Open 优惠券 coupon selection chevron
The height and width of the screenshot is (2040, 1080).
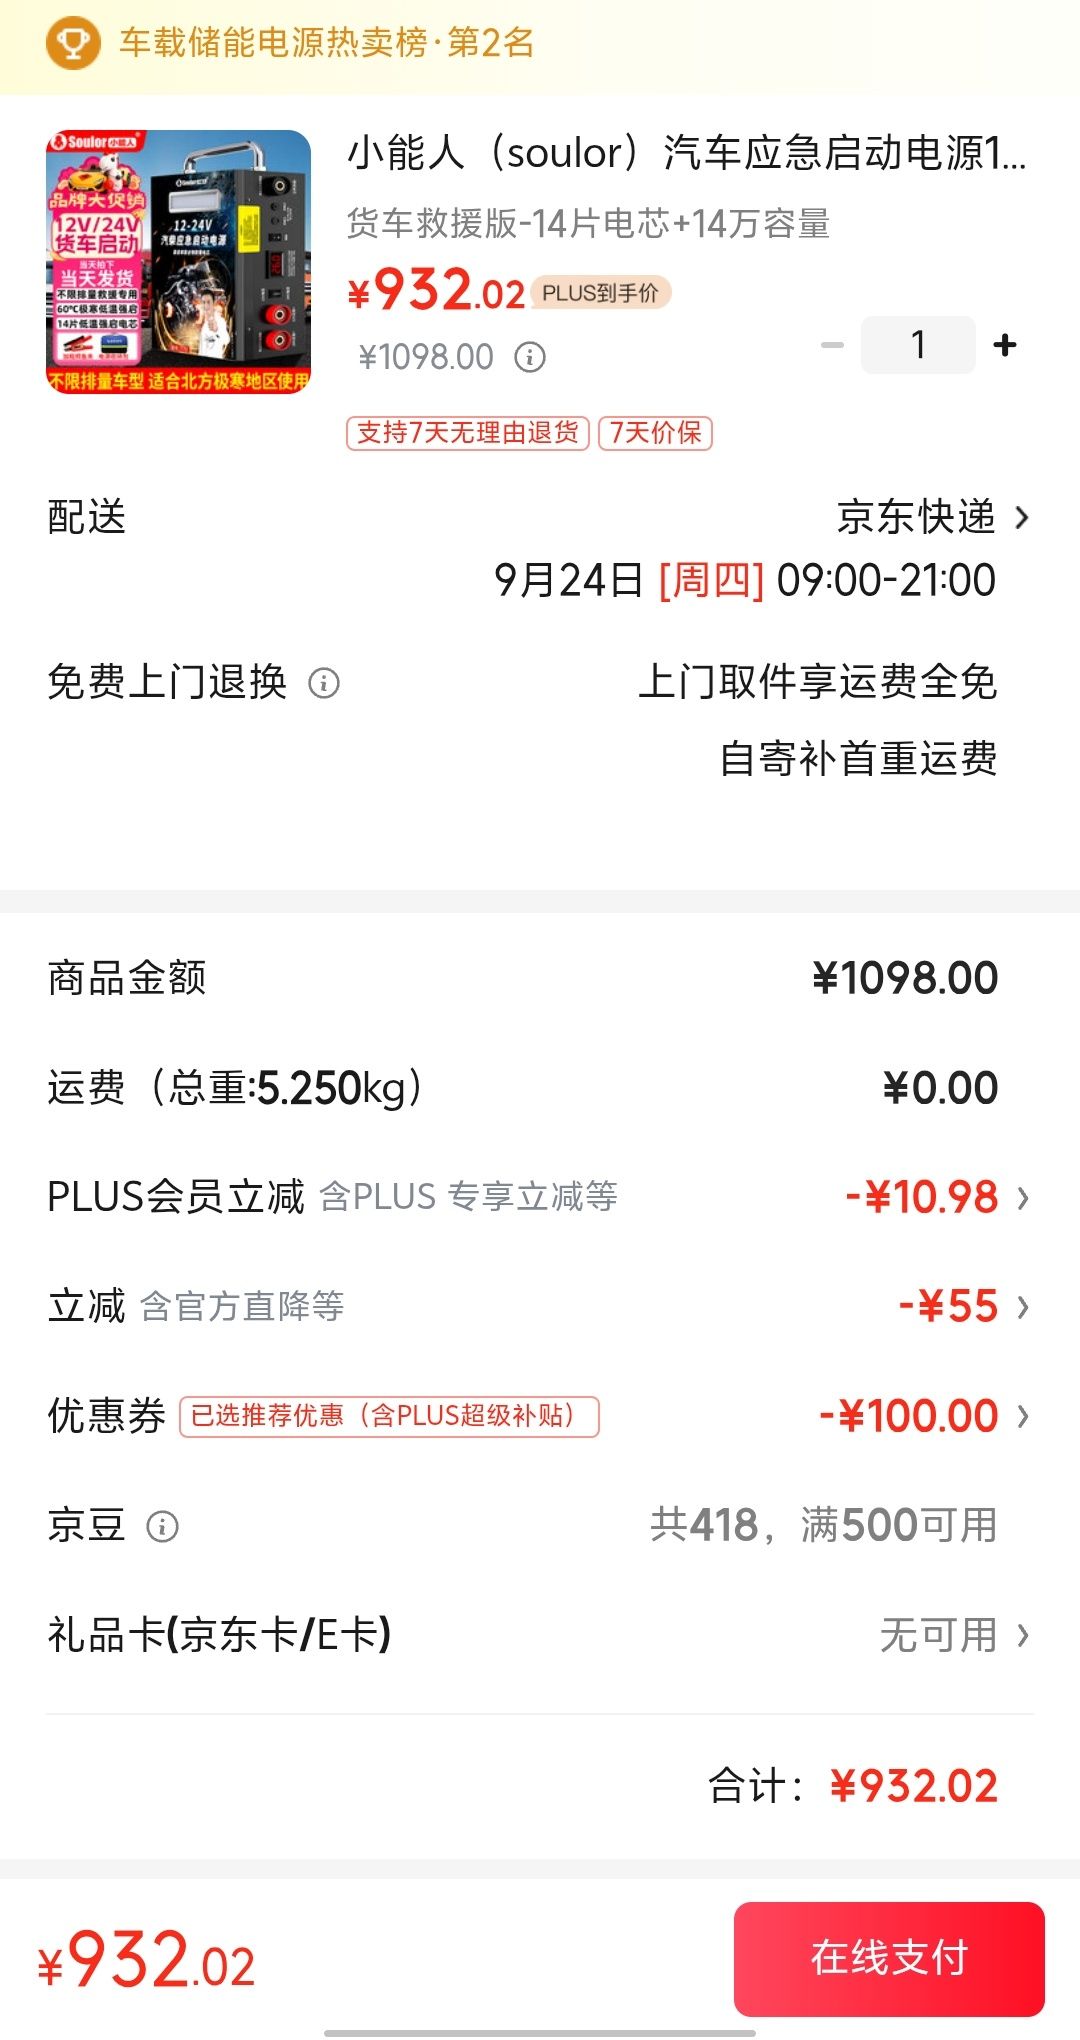click(1022, 1416)
